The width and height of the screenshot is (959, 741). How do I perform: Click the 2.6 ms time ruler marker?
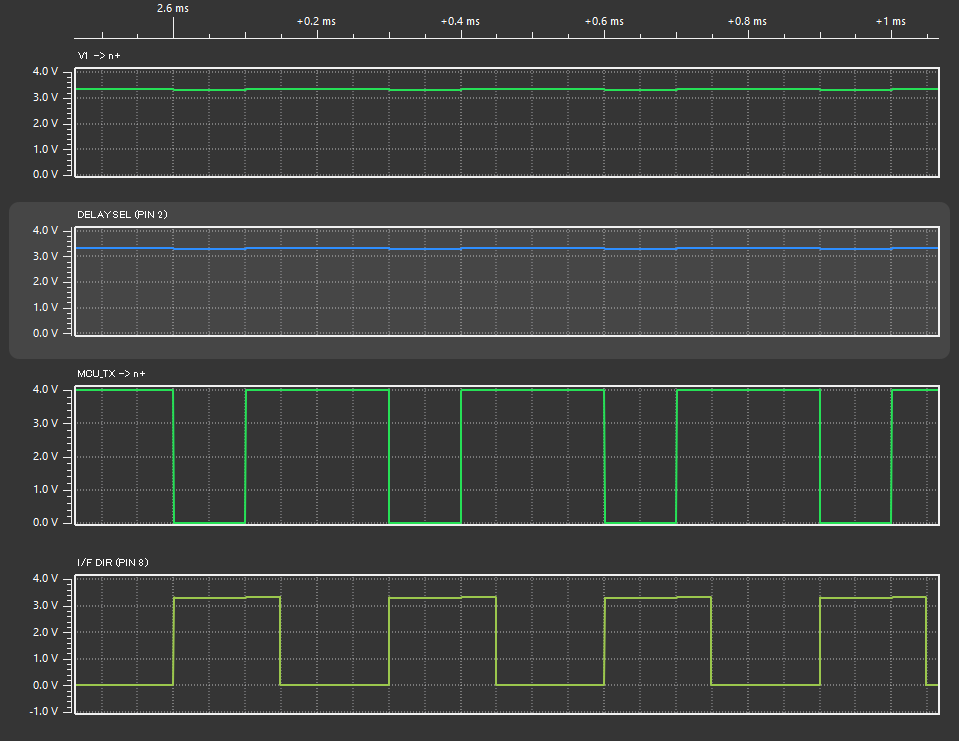[173, 8]
